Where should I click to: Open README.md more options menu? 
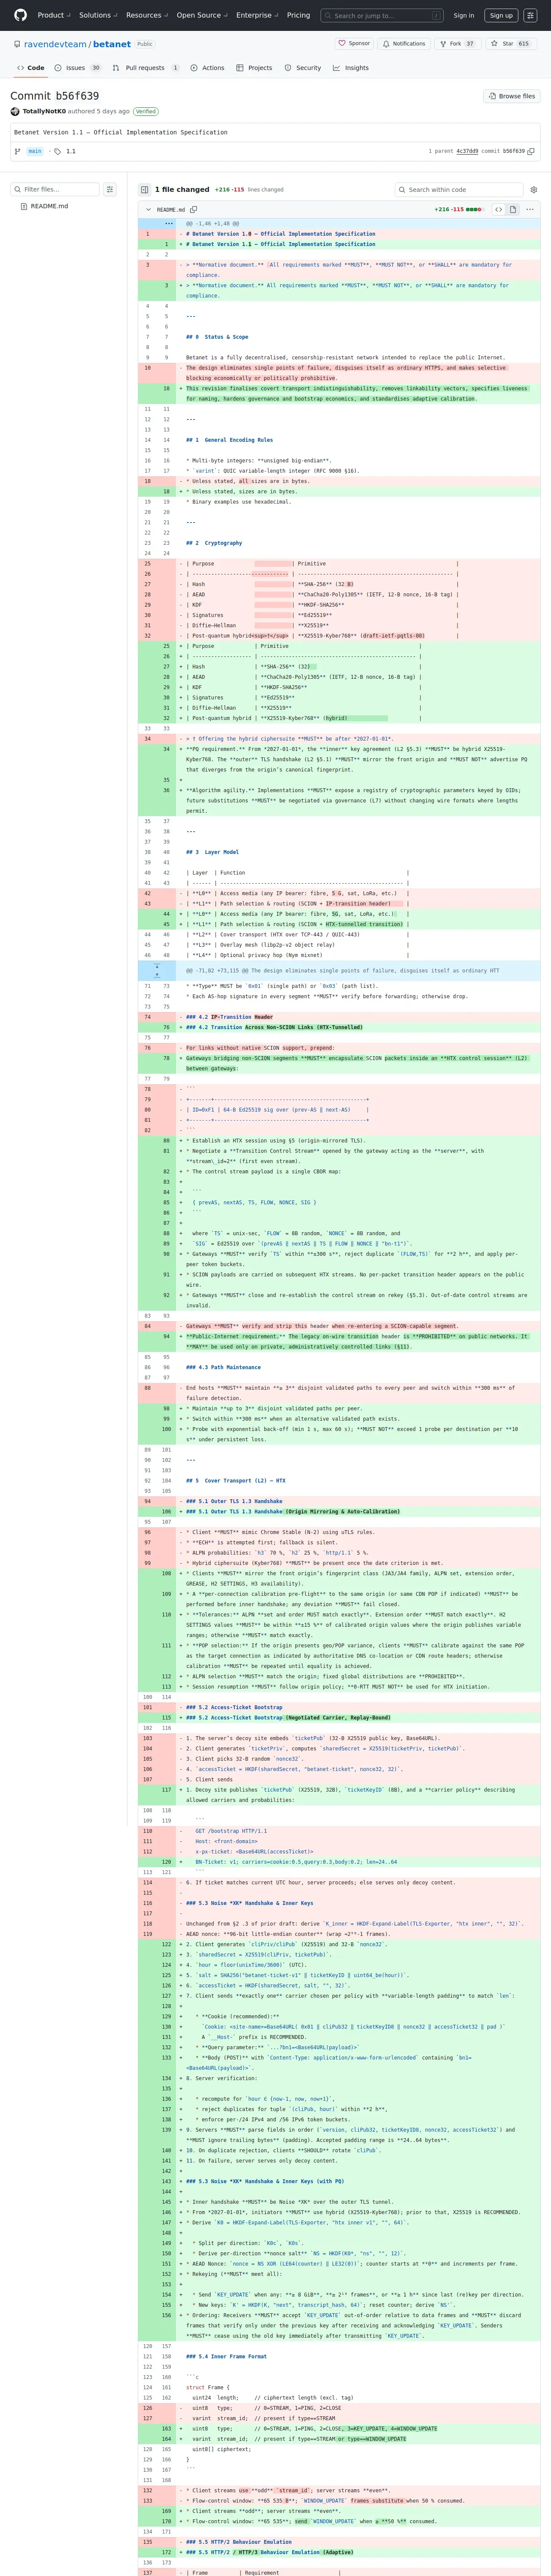pos(530,209)
